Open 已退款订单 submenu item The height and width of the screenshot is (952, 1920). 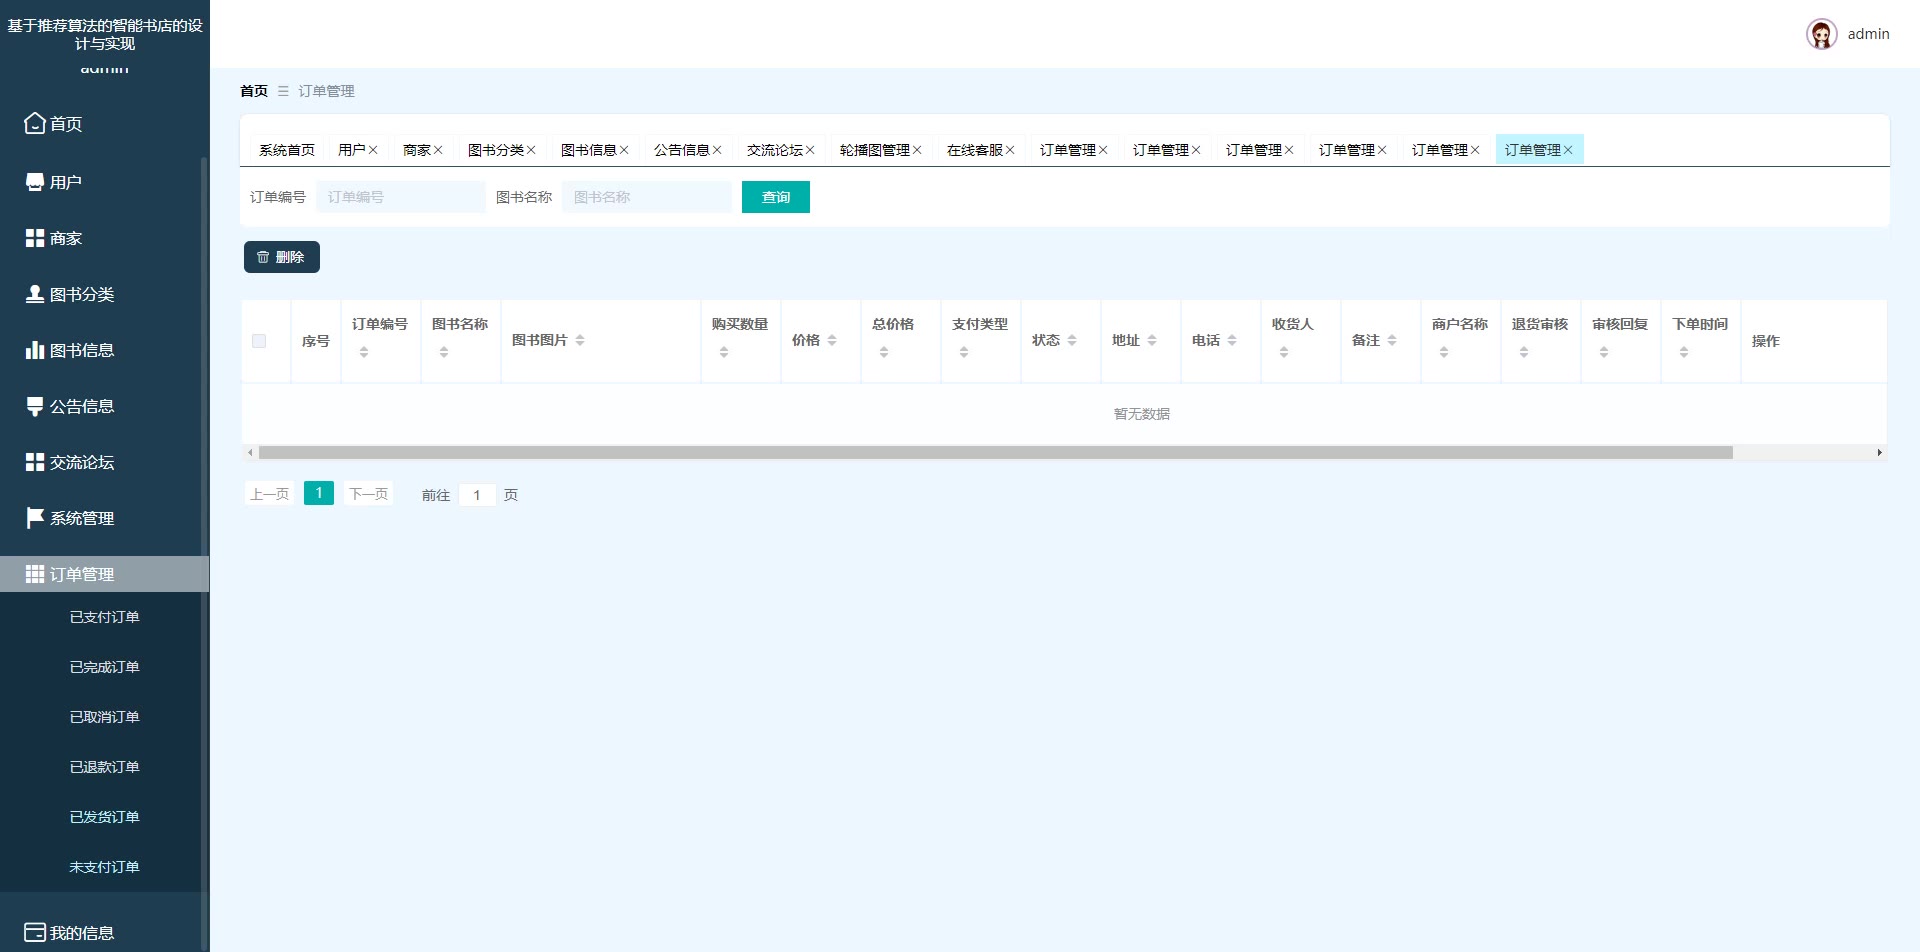[x=104, y=767]
